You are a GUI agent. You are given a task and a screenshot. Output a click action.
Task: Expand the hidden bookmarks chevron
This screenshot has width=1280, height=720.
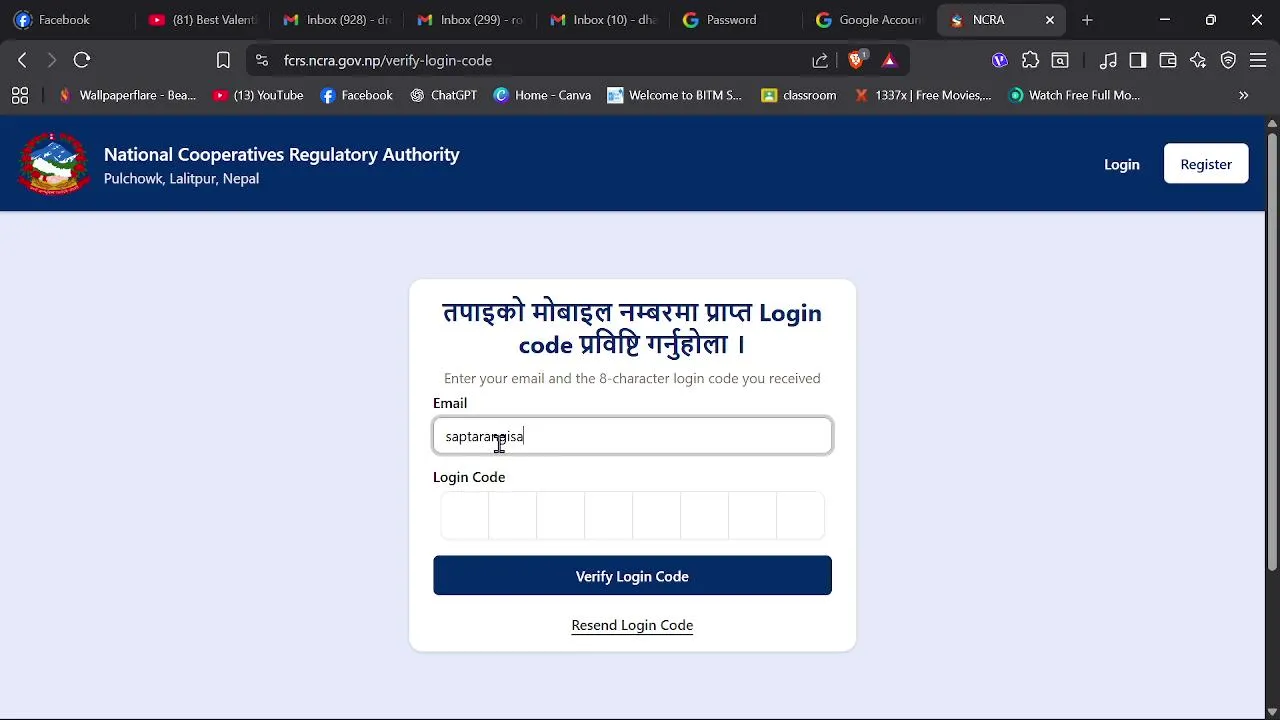1244,95
